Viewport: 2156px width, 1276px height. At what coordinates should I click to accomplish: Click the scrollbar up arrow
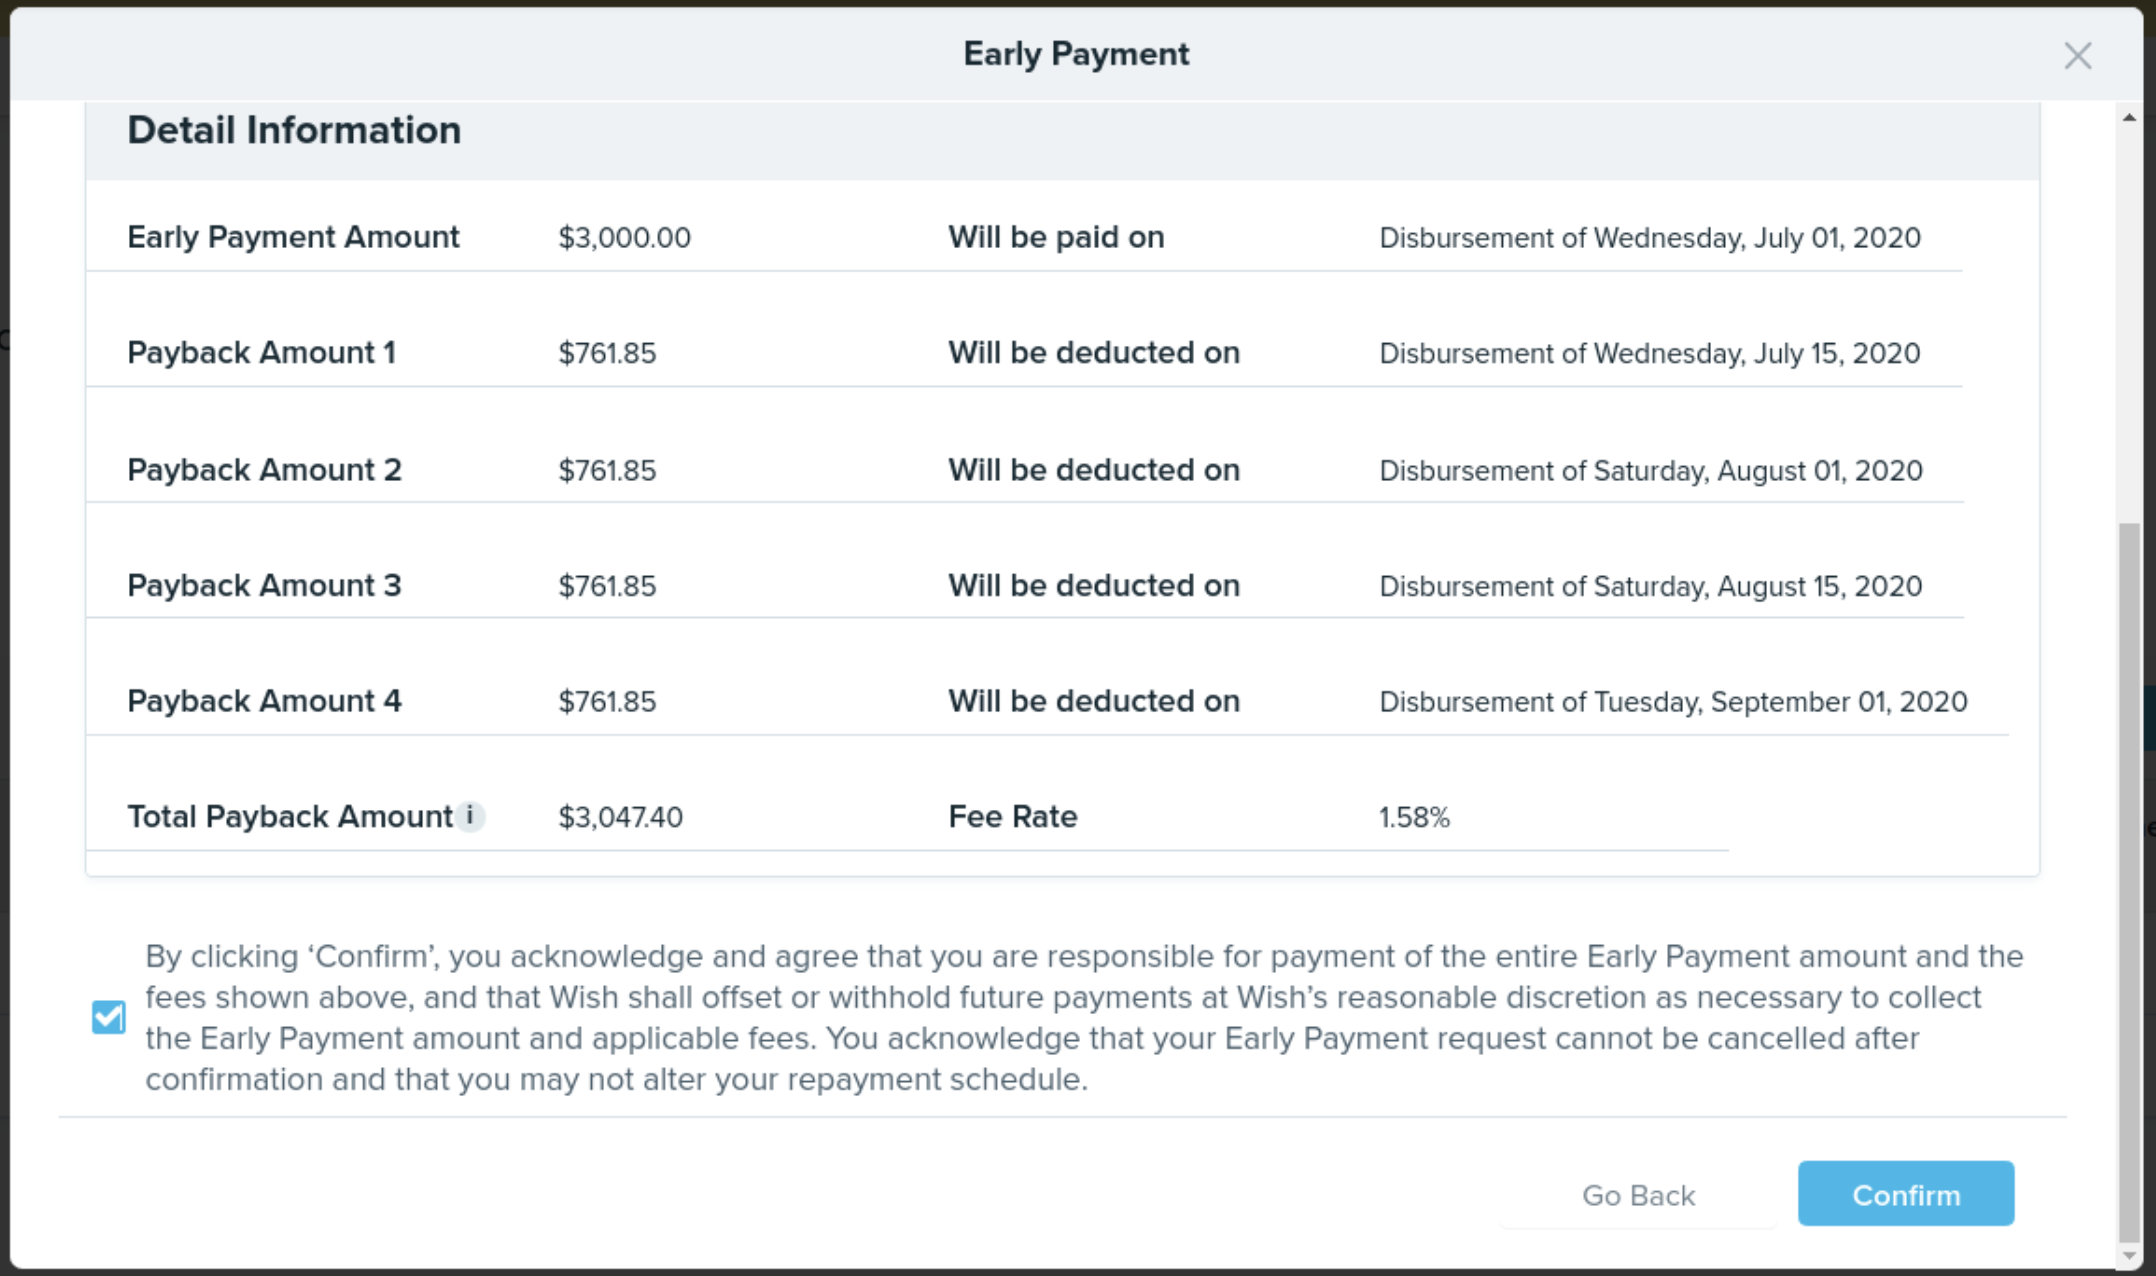pos(2129,118)
